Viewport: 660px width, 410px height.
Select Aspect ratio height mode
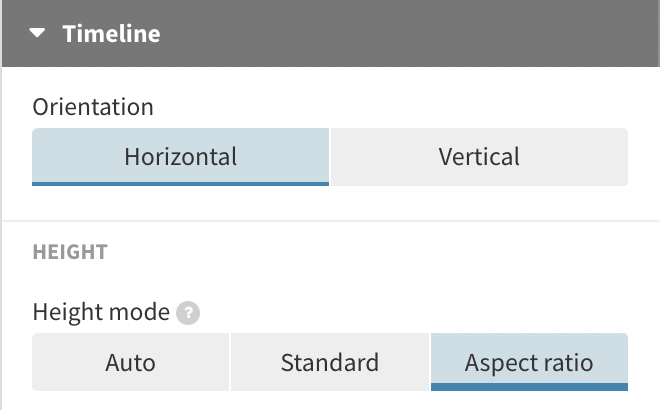click(x=529, y=362)
